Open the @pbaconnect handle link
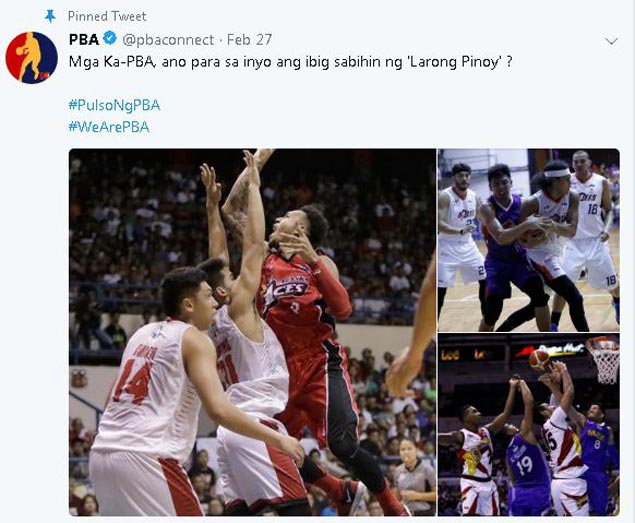Image resolution: width=635 pixels, height=523 pixels. 168,40
